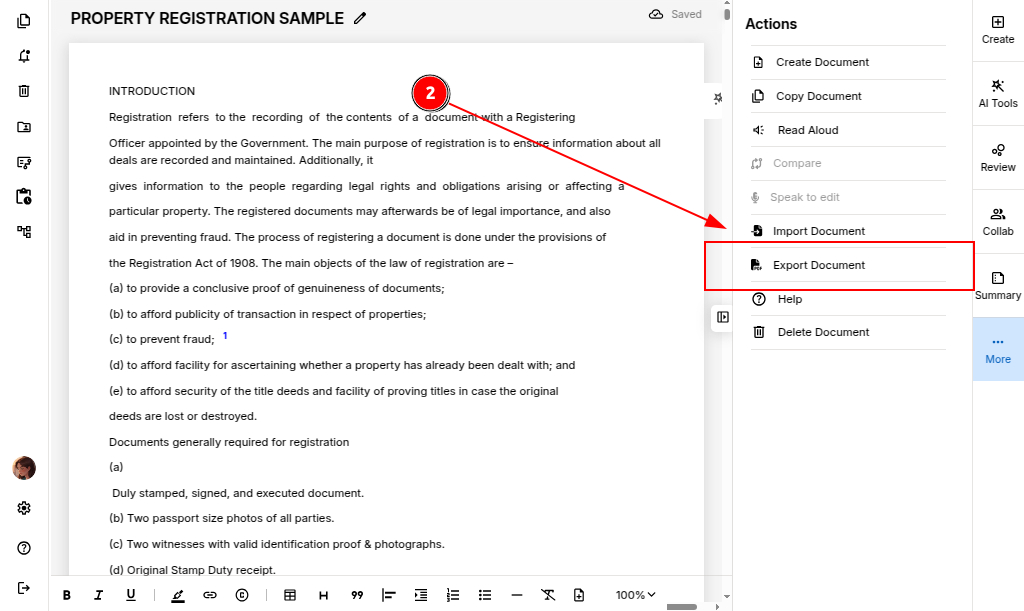Select Export Document in Actions list

click(818, 265)
